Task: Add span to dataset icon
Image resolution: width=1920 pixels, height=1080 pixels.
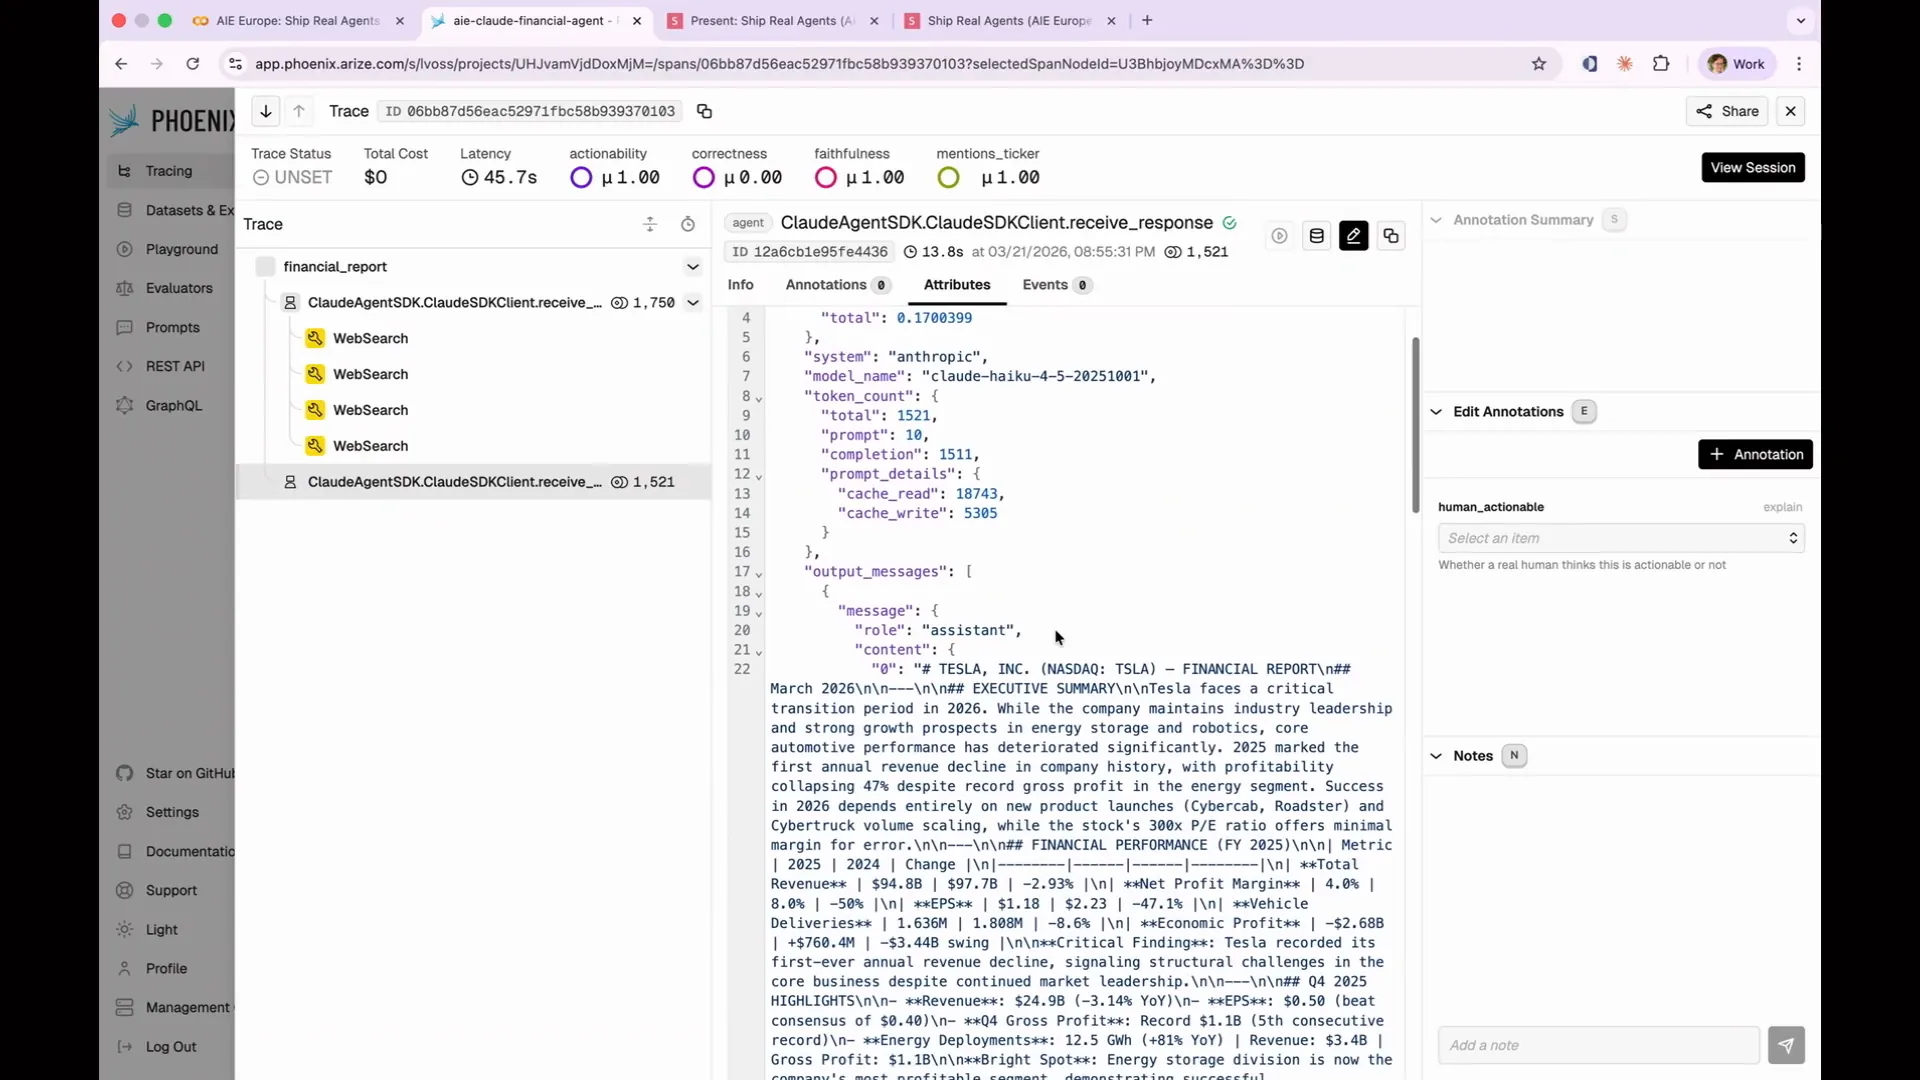Action: tap(1316, 236)
